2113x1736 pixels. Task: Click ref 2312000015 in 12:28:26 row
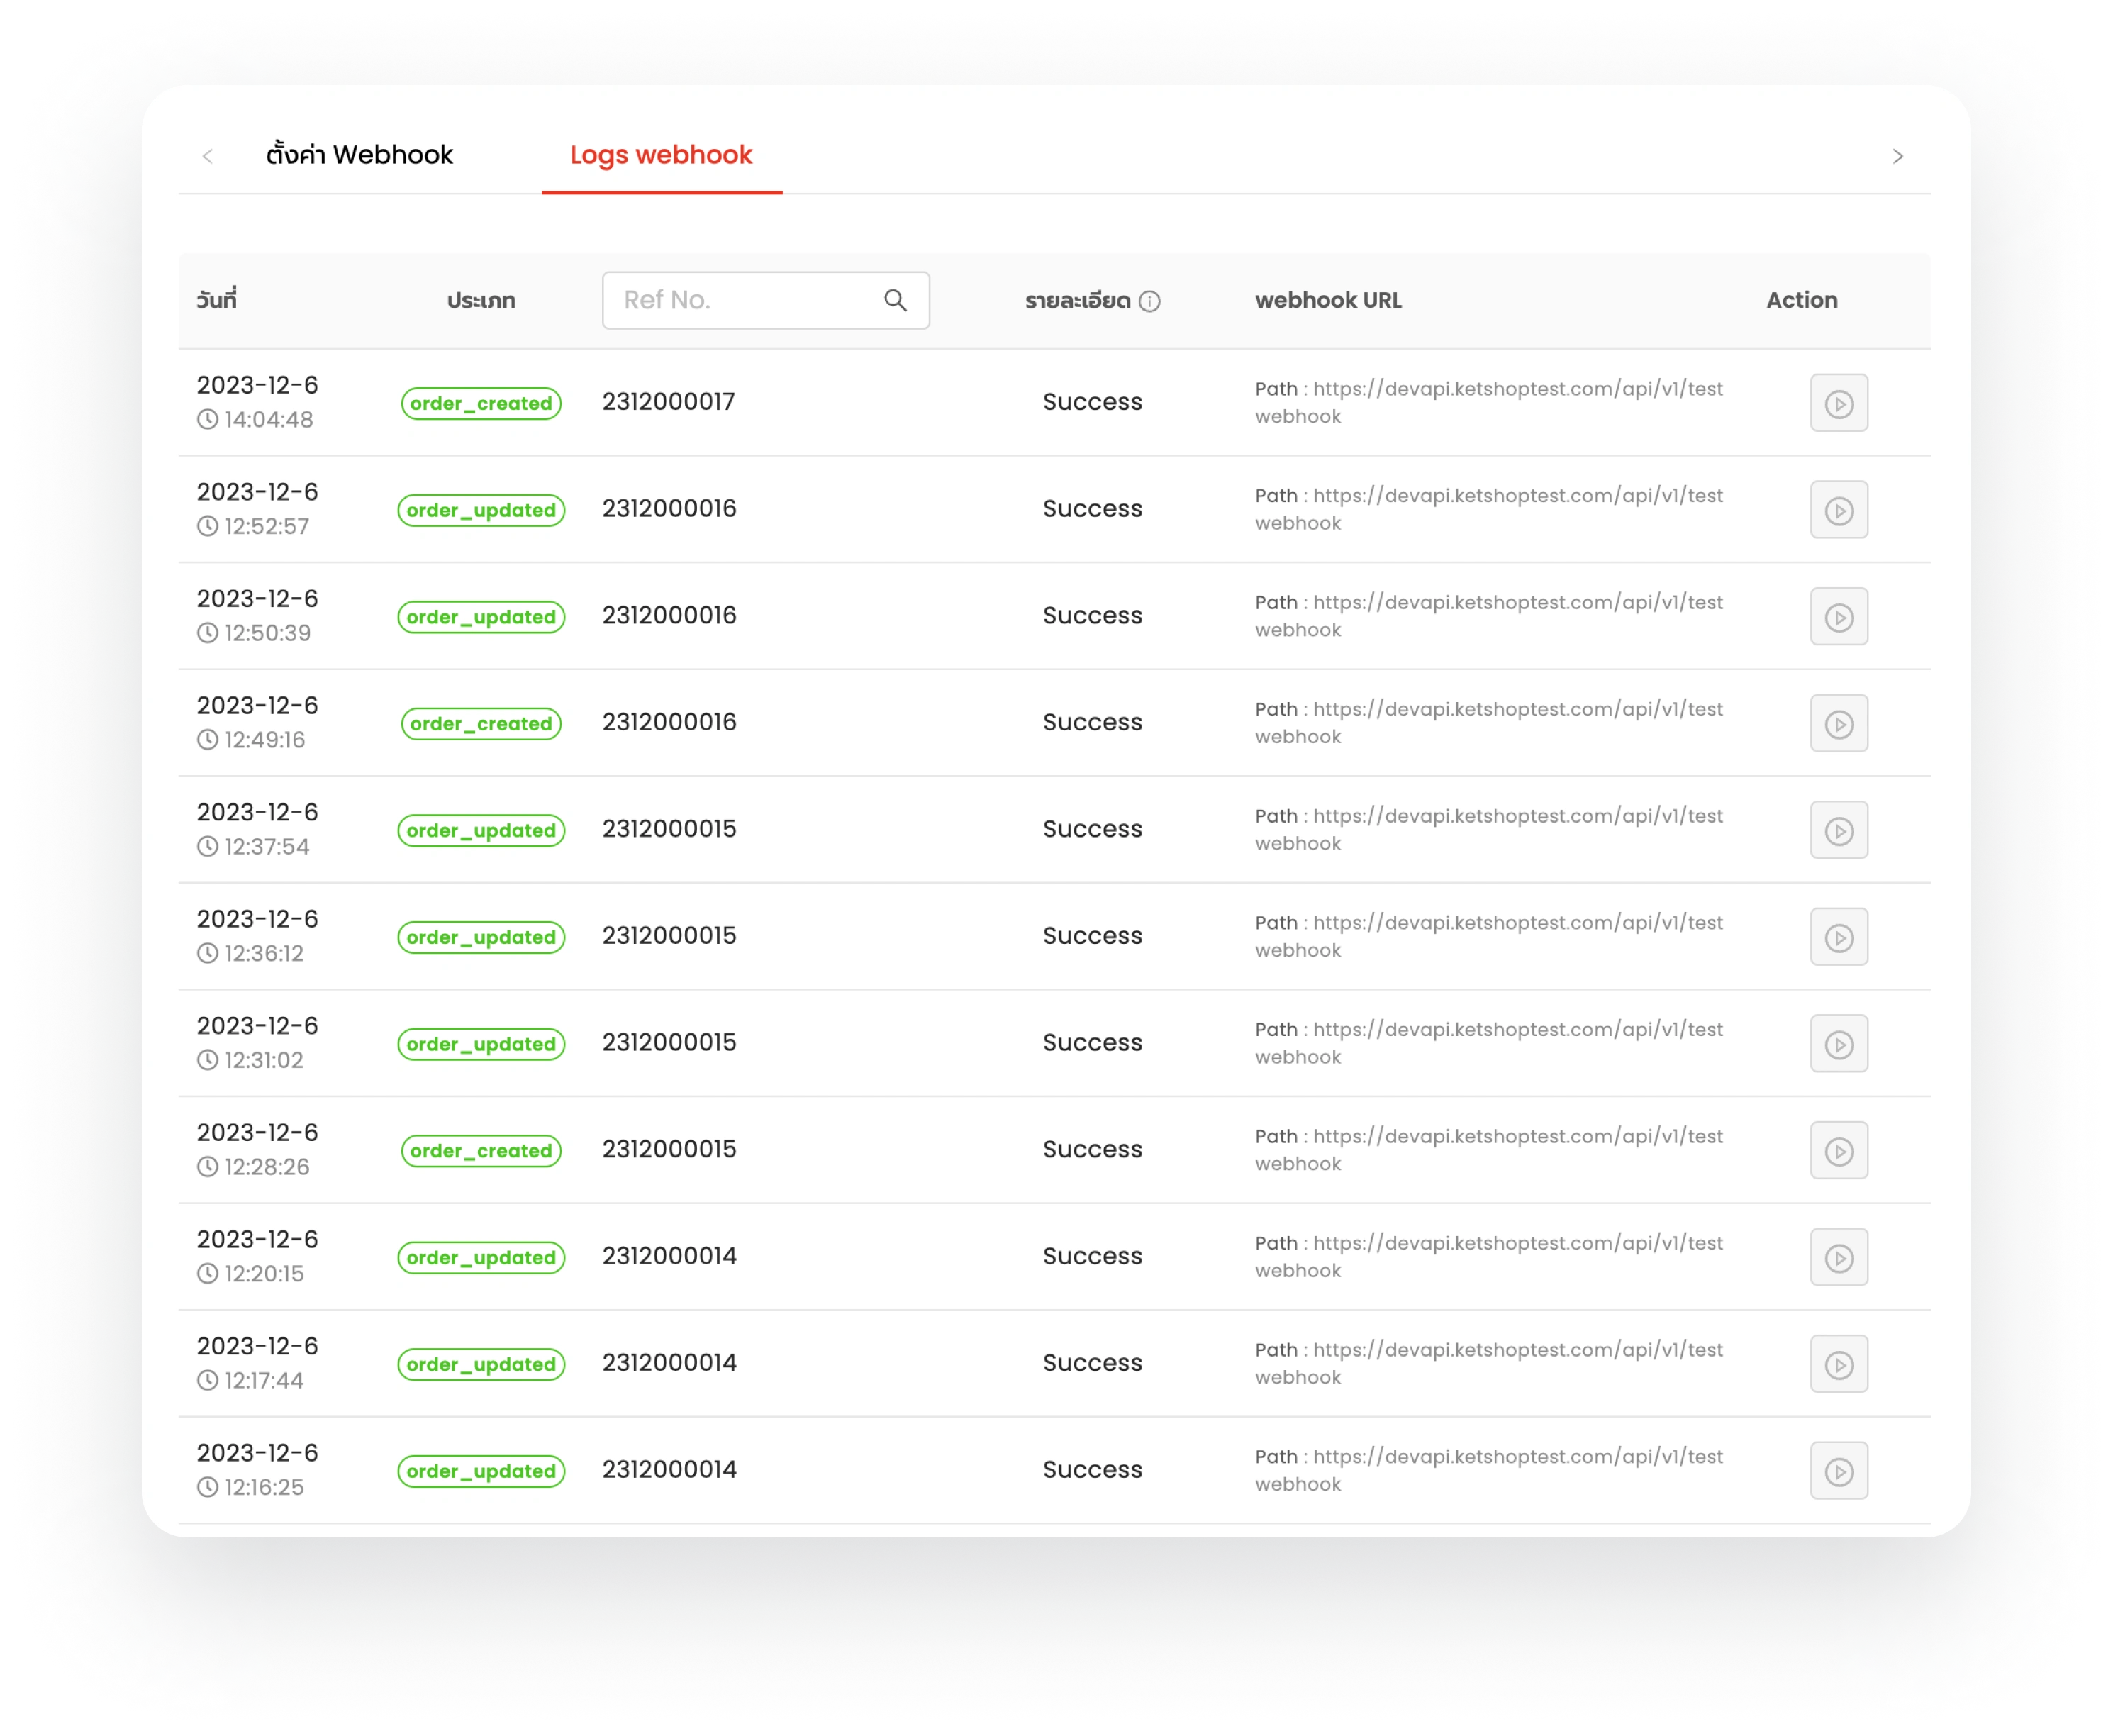coord(669,1150)
